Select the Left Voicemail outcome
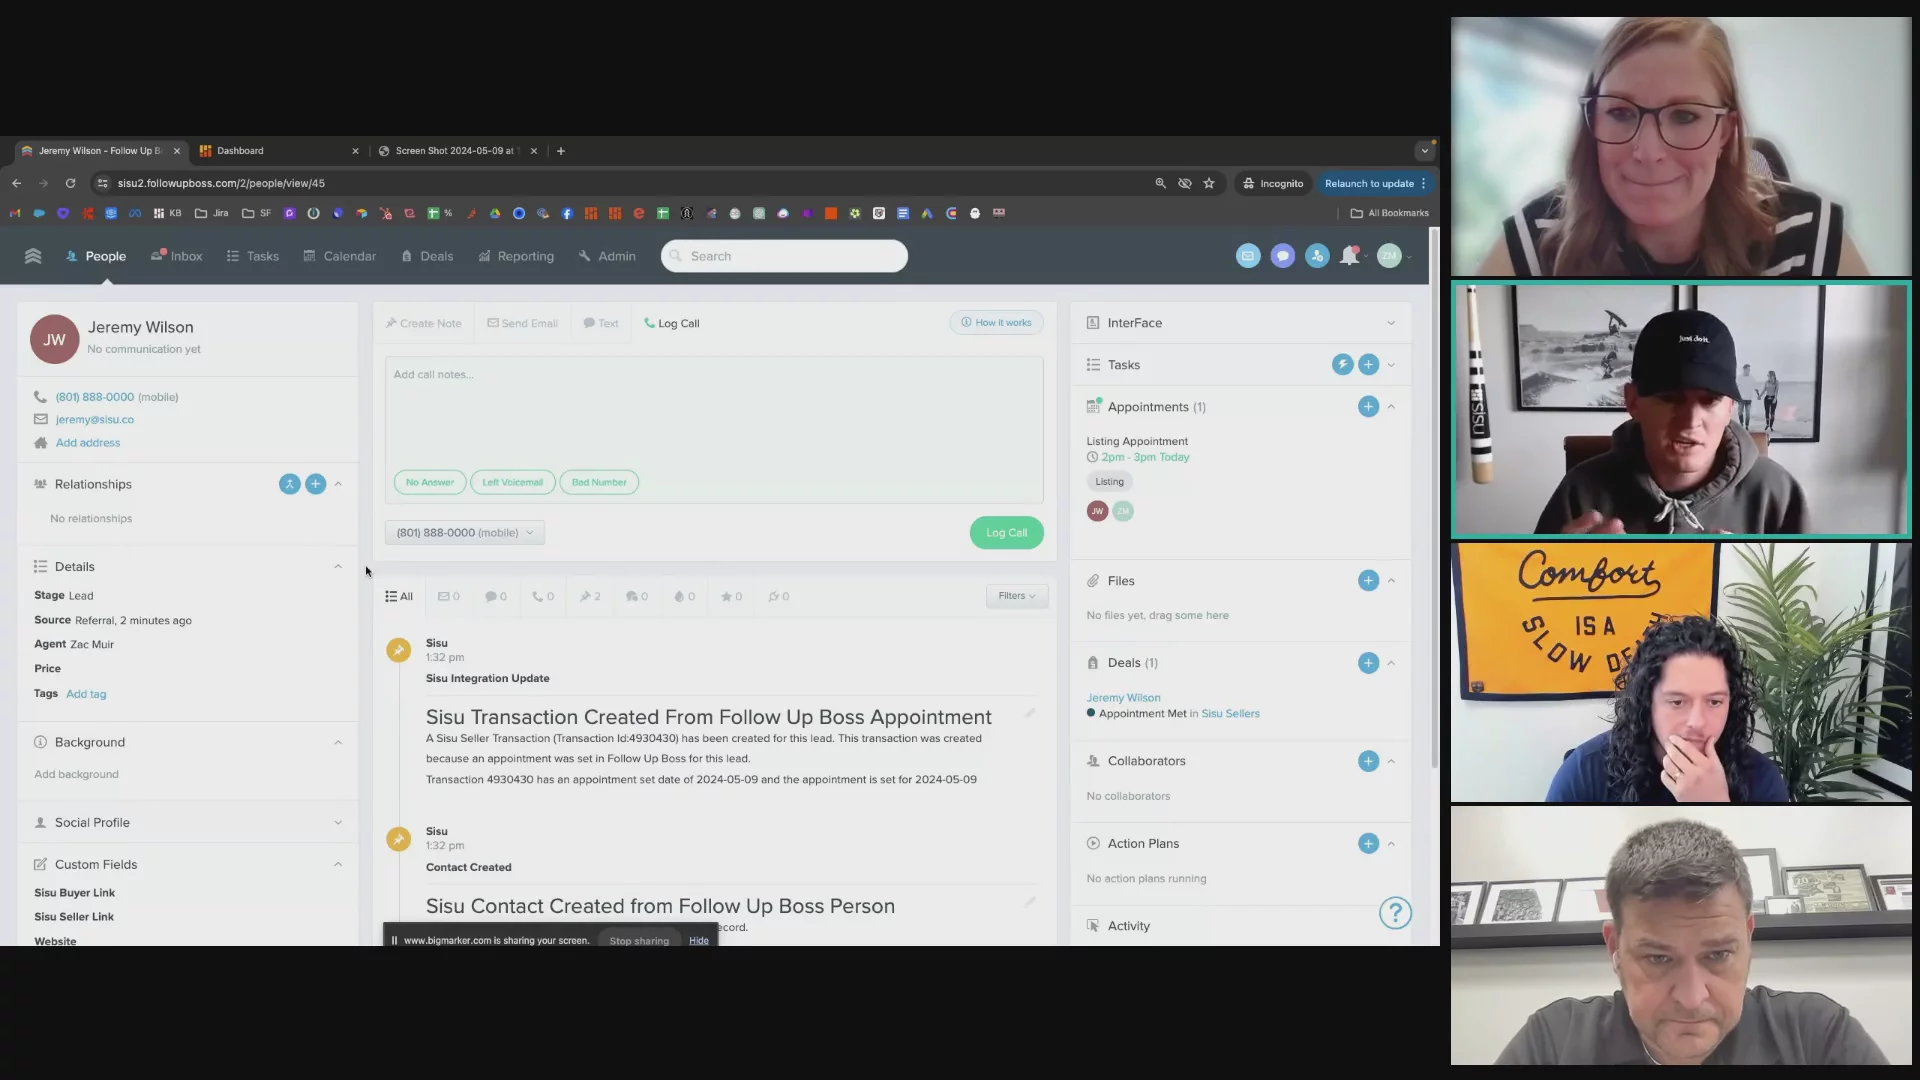 click(x=512, y=483)
